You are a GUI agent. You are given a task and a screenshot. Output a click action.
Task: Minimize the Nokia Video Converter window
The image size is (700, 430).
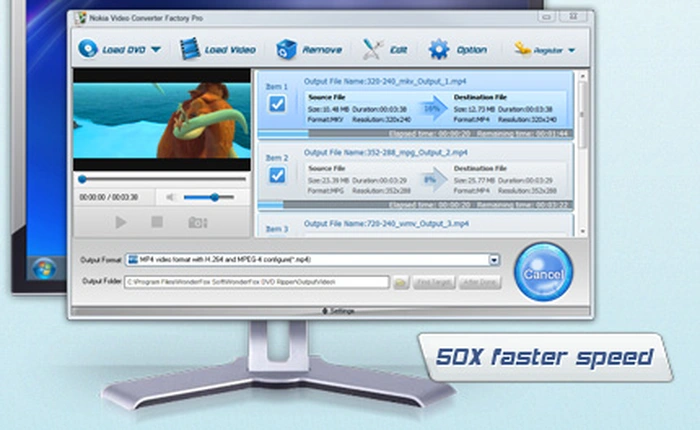546,17
